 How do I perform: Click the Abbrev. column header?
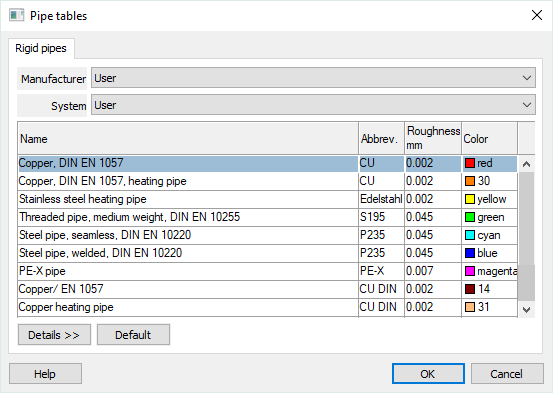coord(381,138)
